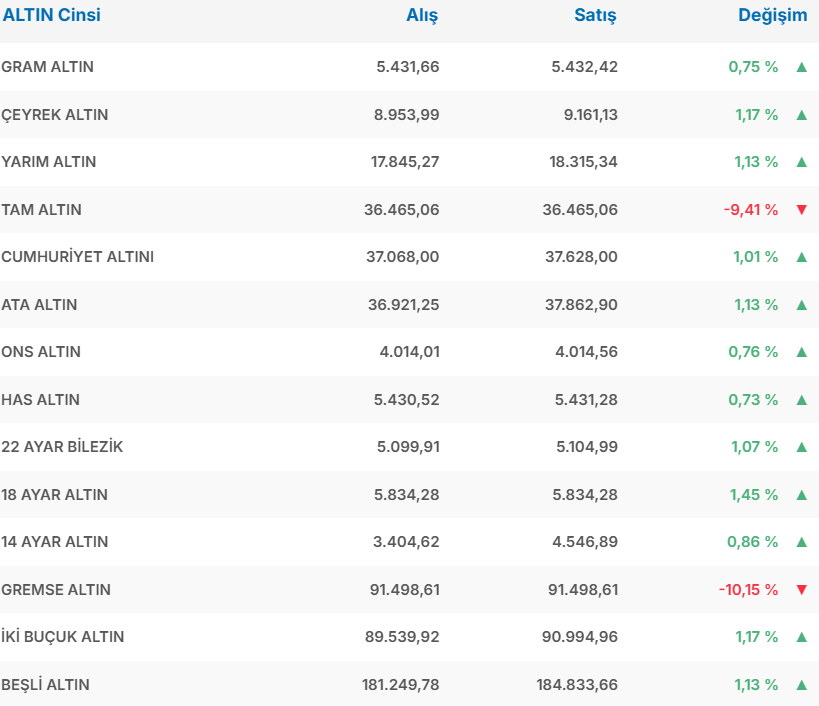
Task: Click the up arrow in 18 AYAR ALTIN row
Action: click(801, 495)
